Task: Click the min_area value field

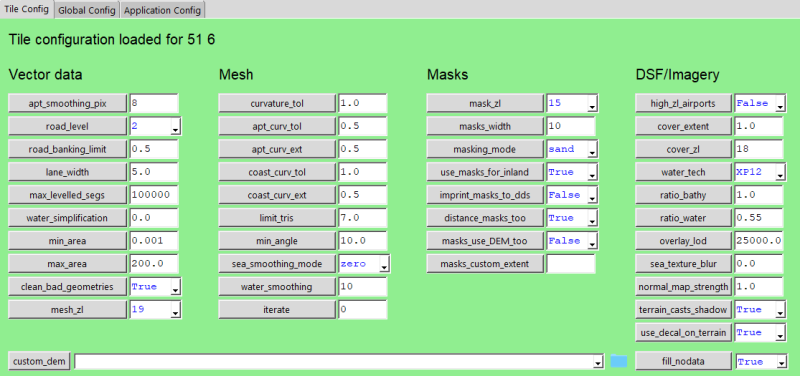Action: pos(154,241)
